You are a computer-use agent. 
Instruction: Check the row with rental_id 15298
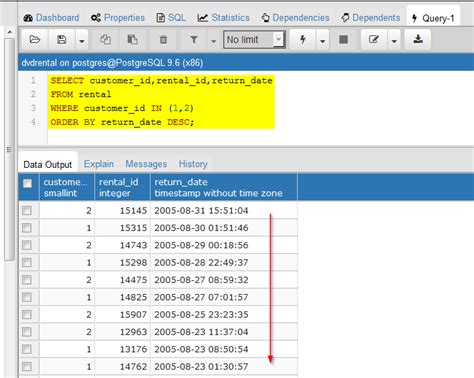[x=27, y=262]
